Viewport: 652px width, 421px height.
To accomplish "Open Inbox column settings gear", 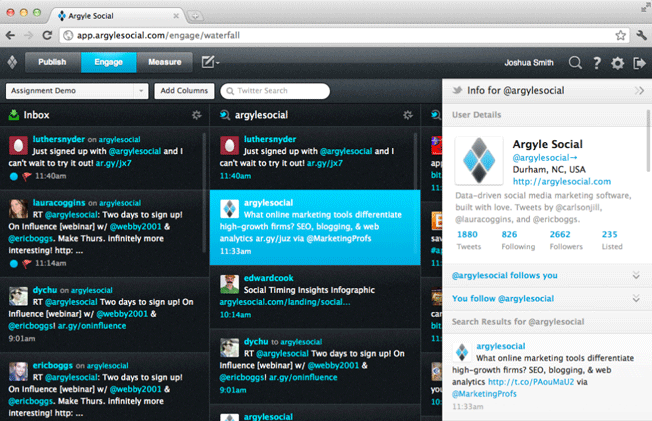I will (197, 115).
